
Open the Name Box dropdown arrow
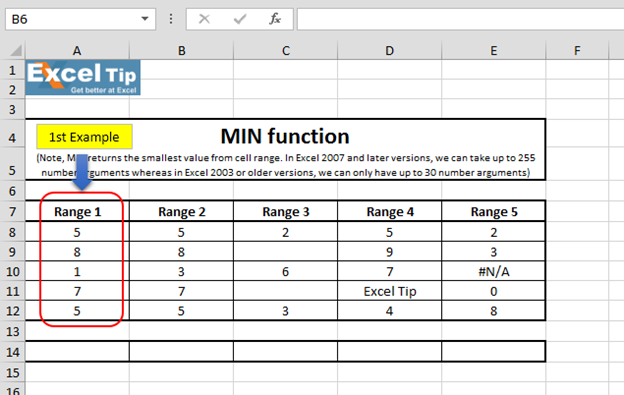click(x=145, y=19)
